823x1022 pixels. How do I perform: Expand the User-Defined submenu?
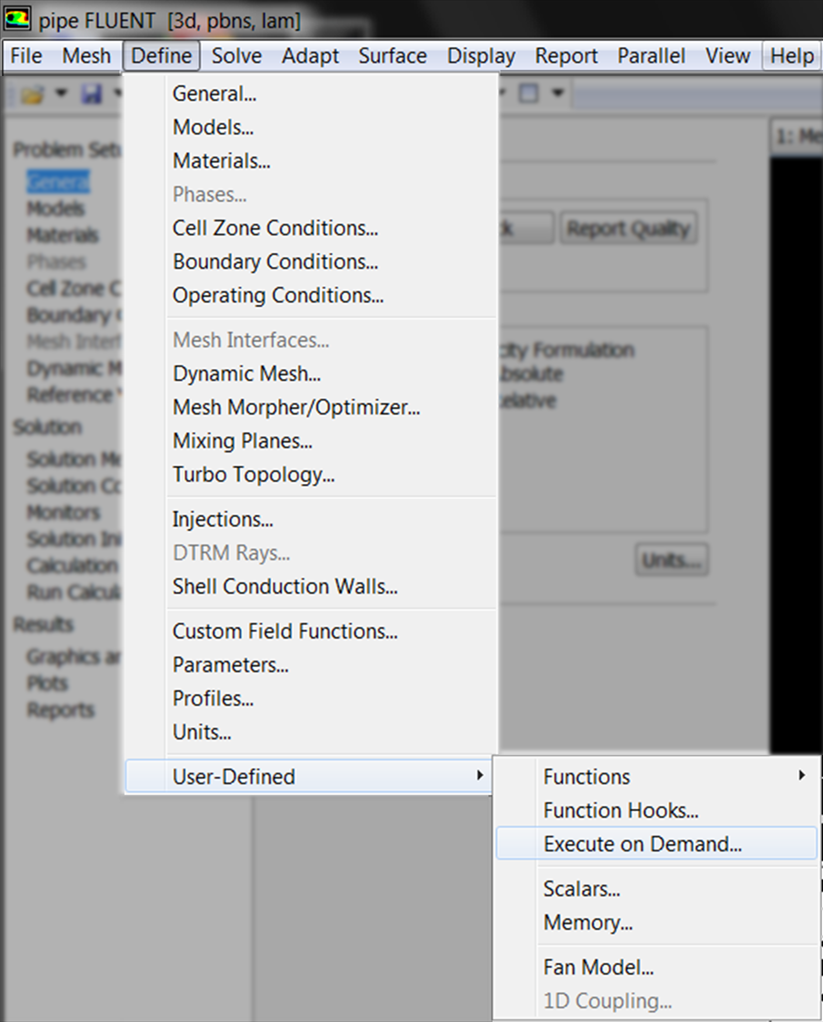308,776
